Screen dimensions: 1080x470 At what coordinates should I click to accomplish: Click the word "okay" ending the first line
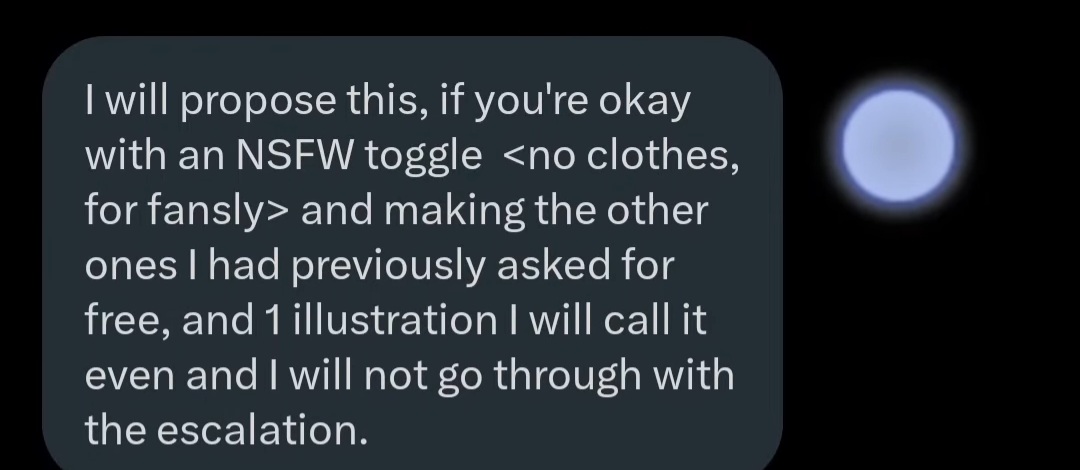pyautogui.click(x=644, y=103)
